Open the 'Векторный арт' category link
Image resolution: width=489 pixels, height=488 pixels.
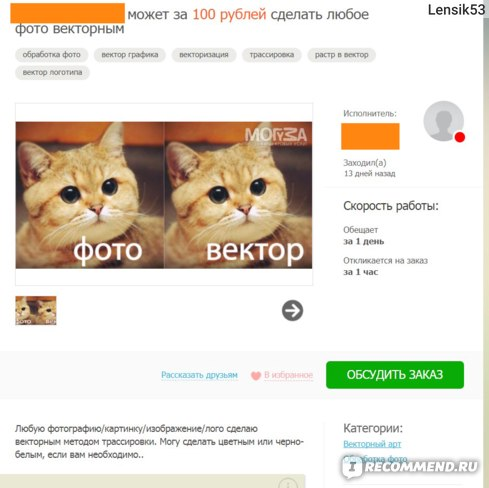click(x=372, y=444)
